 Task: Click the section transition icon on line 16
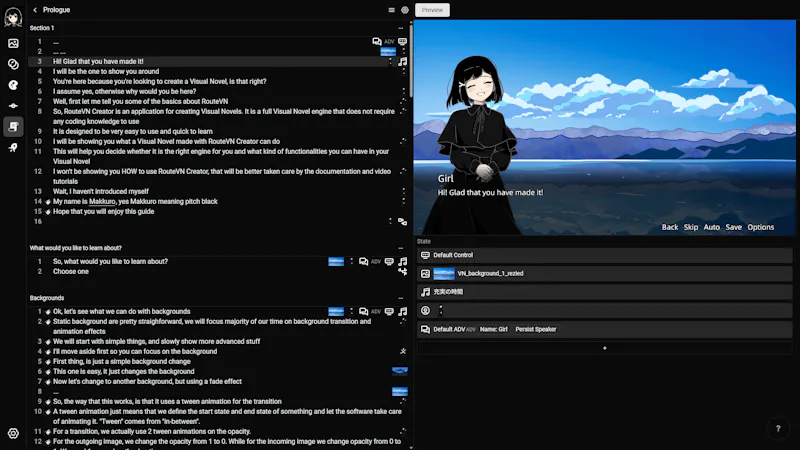403,221
